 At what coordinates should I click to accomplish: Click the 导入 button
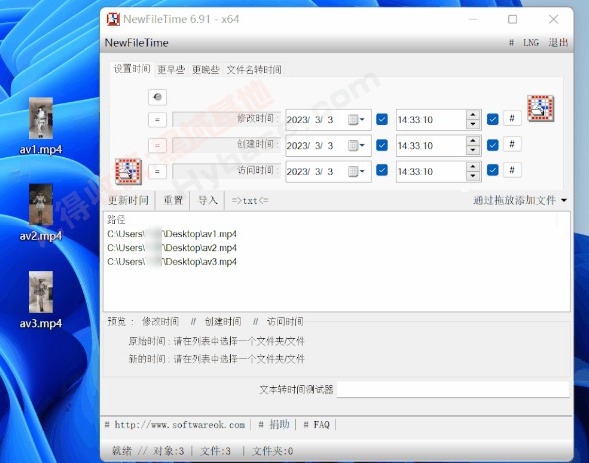(208, 200)
